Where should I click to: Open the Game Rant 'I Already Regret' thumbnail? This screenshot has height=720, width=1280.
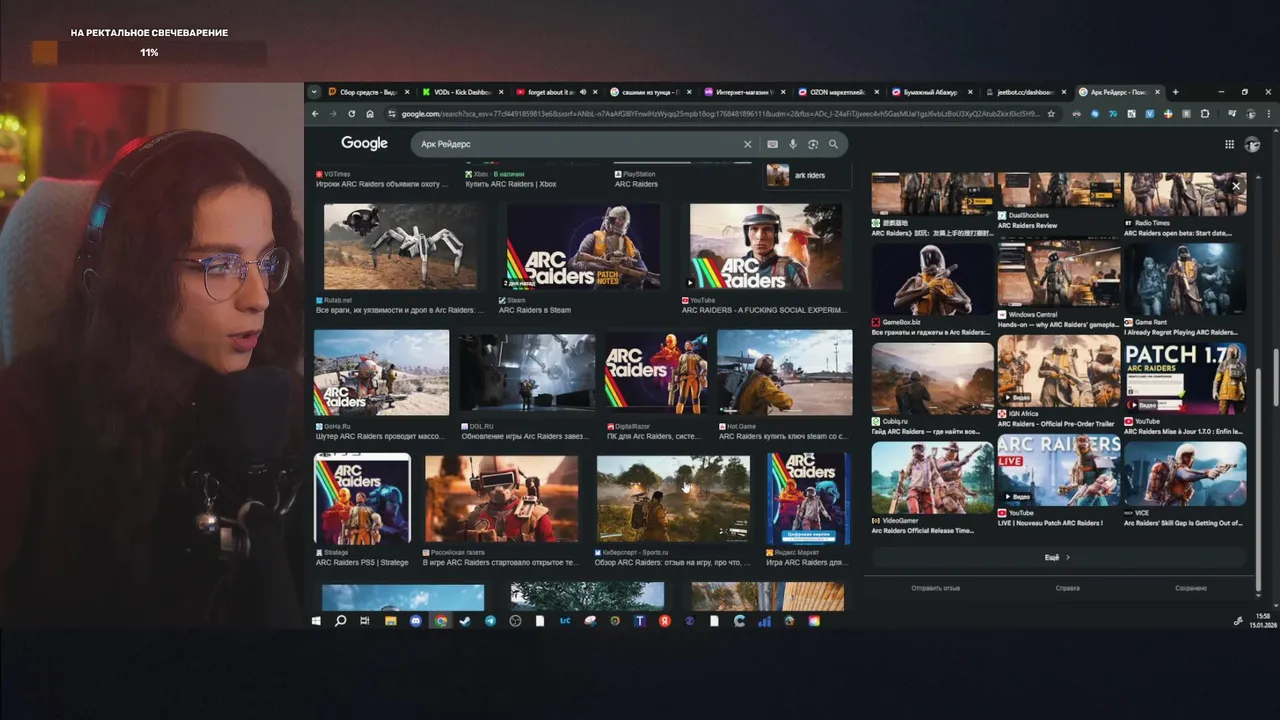pyautogui.click(x=1186, y=279)
